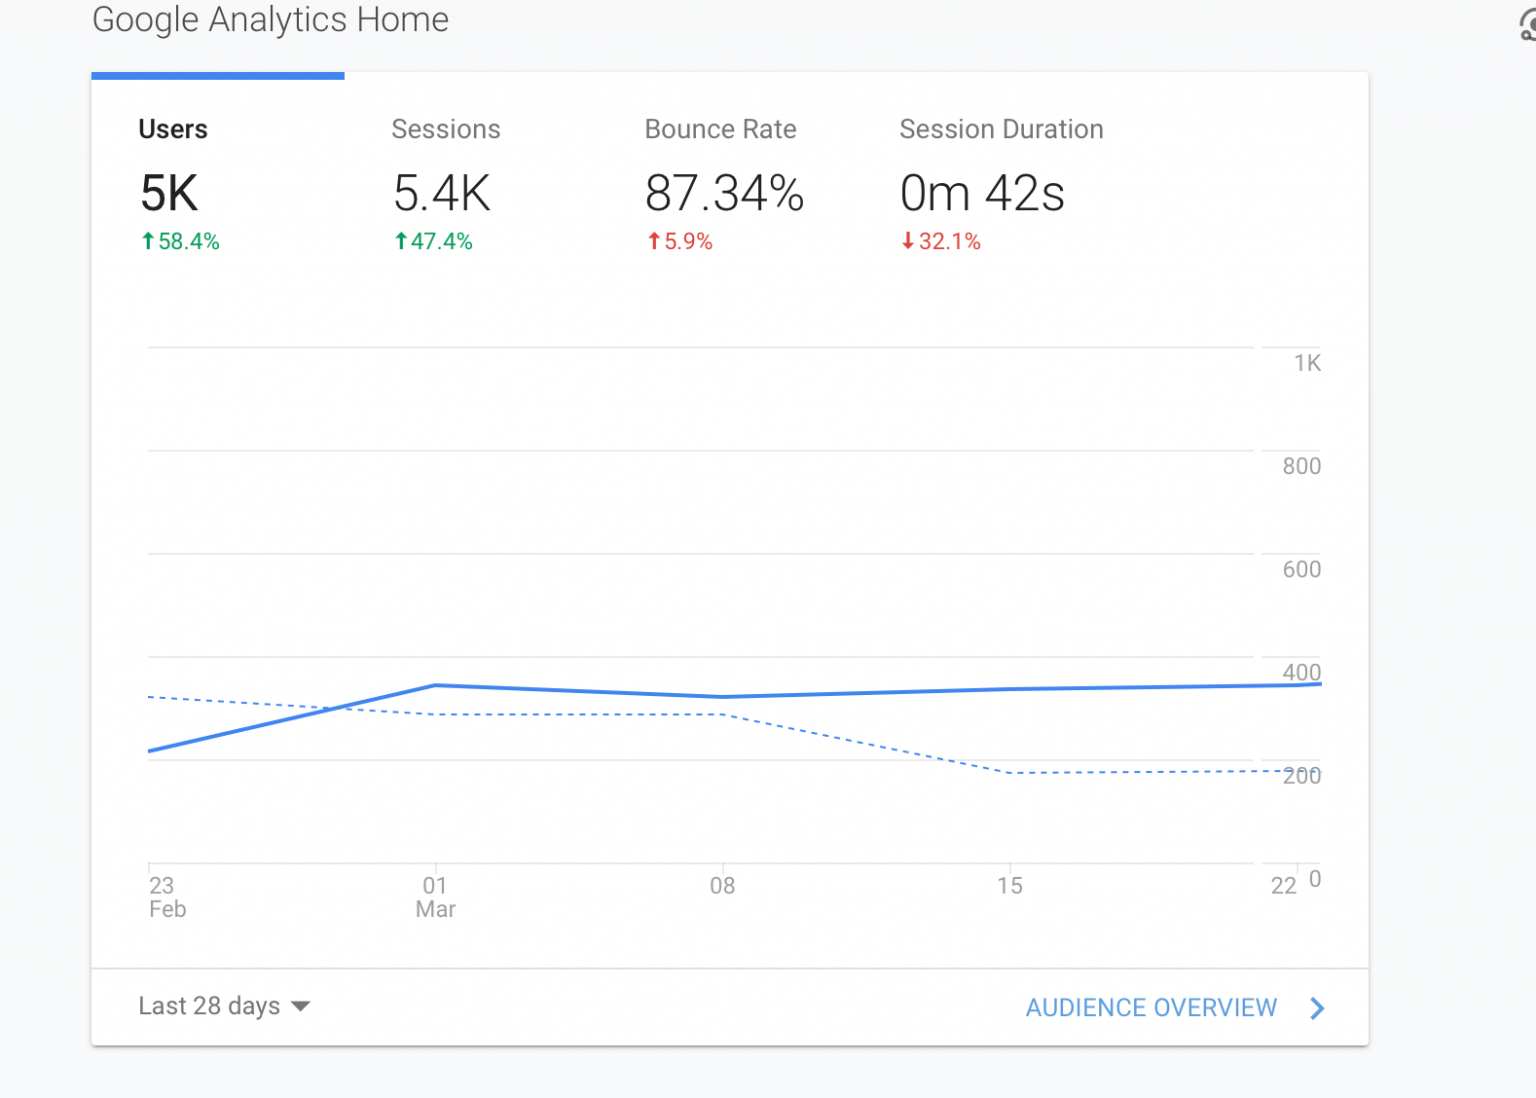Click the 800 y-axis label
This screenshot has height=1098, width=1536.
tap(1301, 466)
